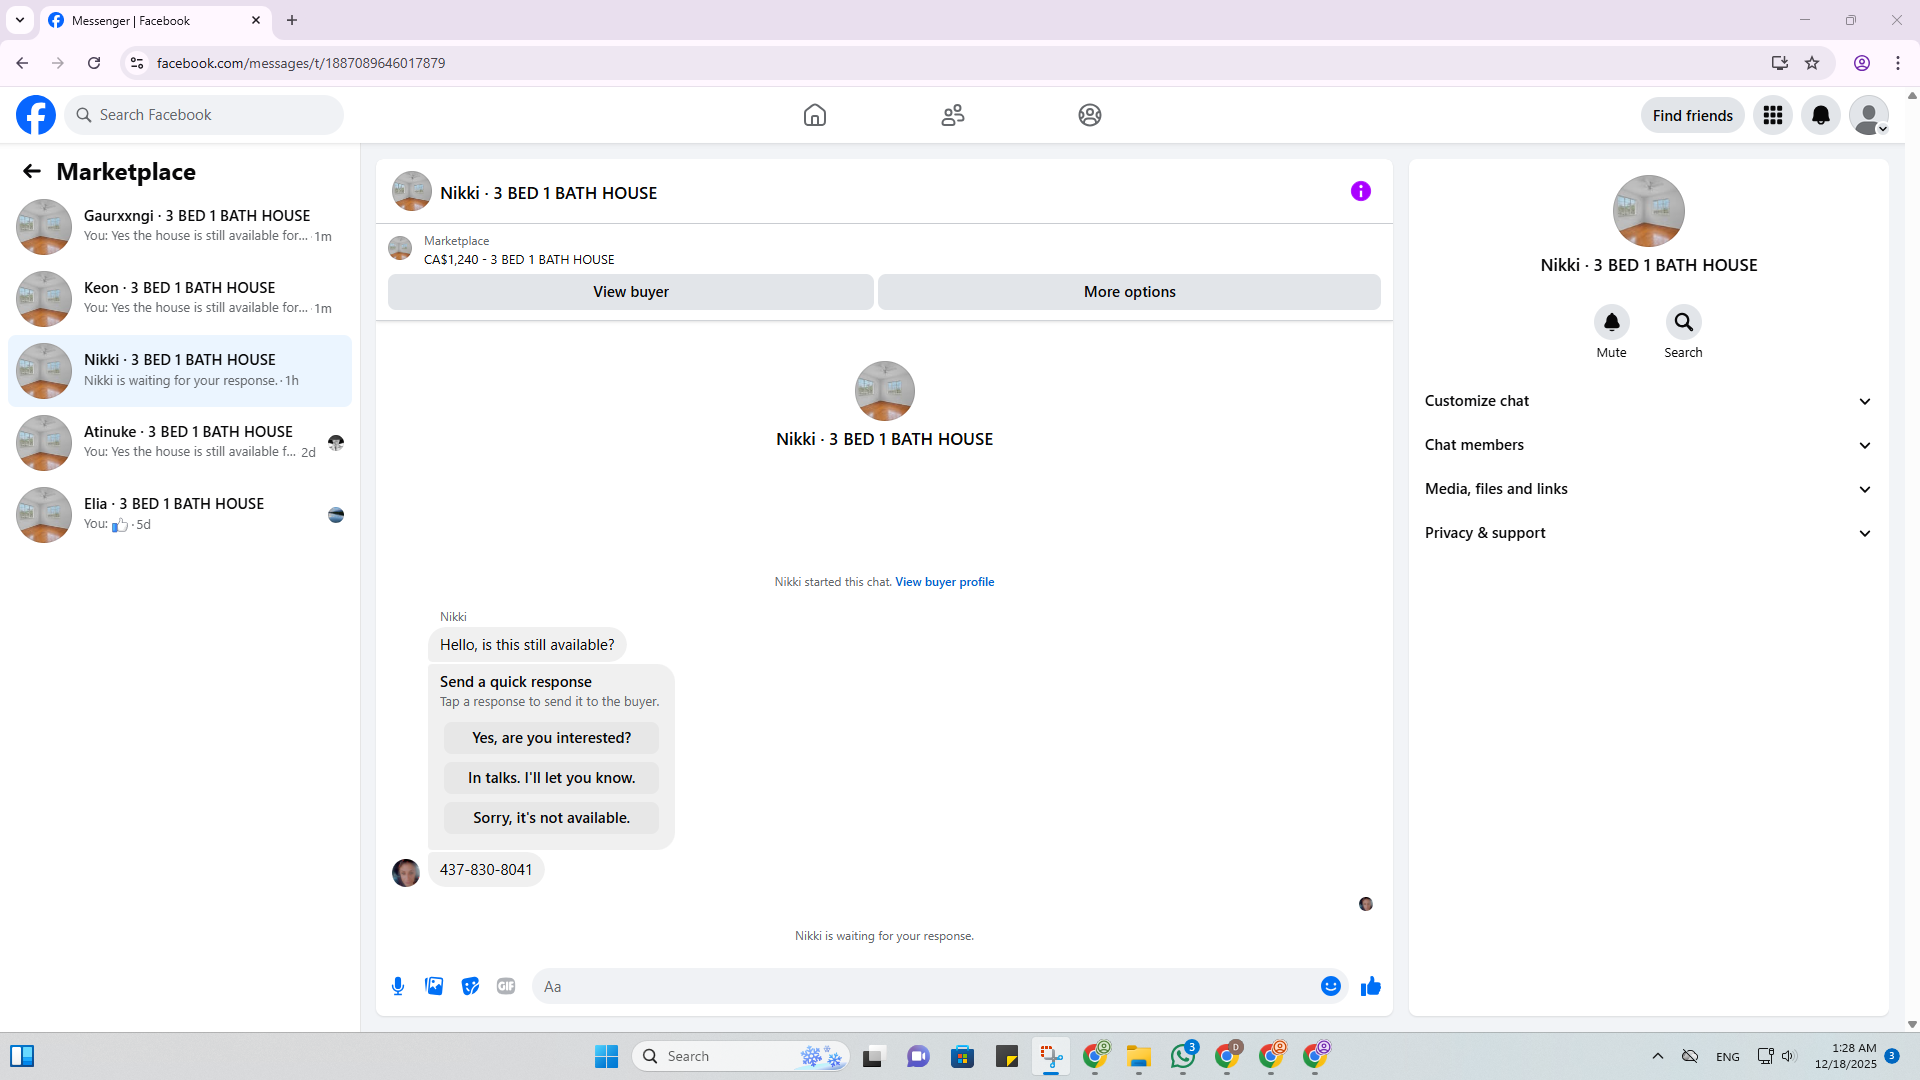Choose an emoji with the smiley icon
1920x1080 pixels.
click(x=1330, y=986)
